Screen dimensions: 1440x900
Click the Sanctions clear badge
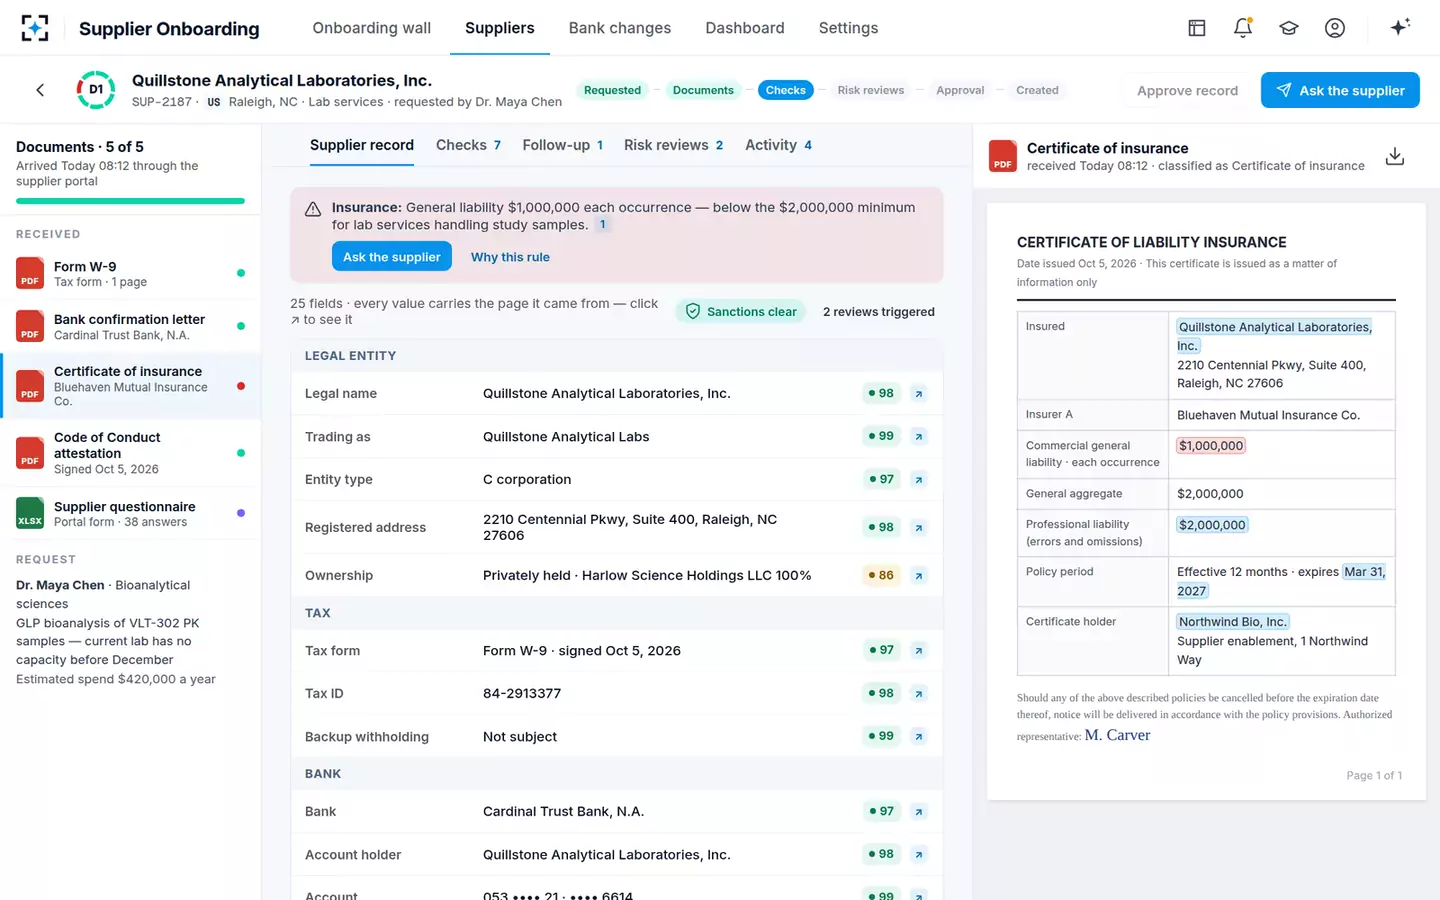742,312
